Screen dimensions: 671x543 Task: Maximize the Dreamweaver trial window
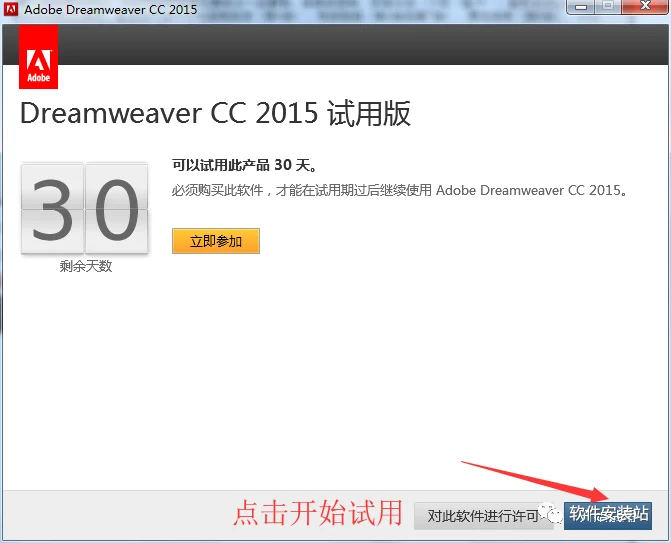click(608, 7)
